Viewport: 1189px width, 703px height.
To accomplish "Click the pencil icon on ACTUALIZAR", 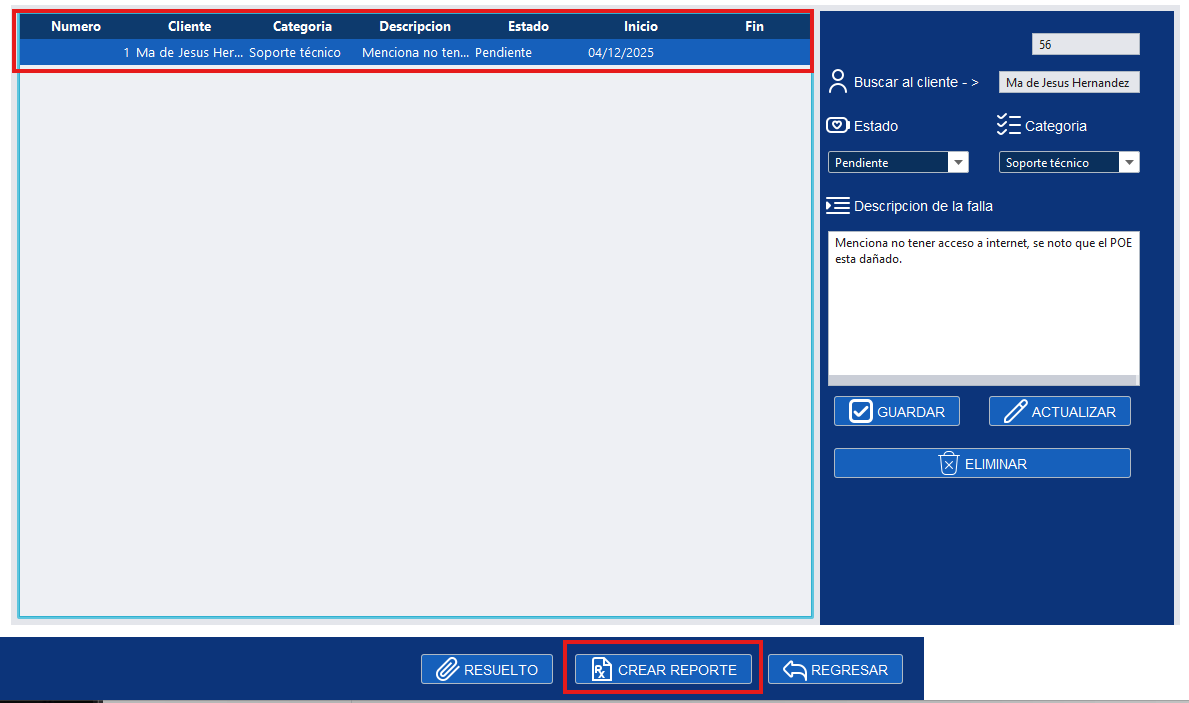I will tap(1015, 412).
